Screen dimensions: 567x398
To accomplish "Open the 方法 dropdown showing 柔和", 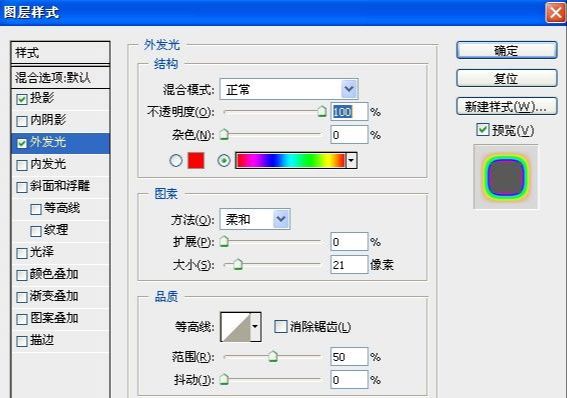I will point(255,219).
